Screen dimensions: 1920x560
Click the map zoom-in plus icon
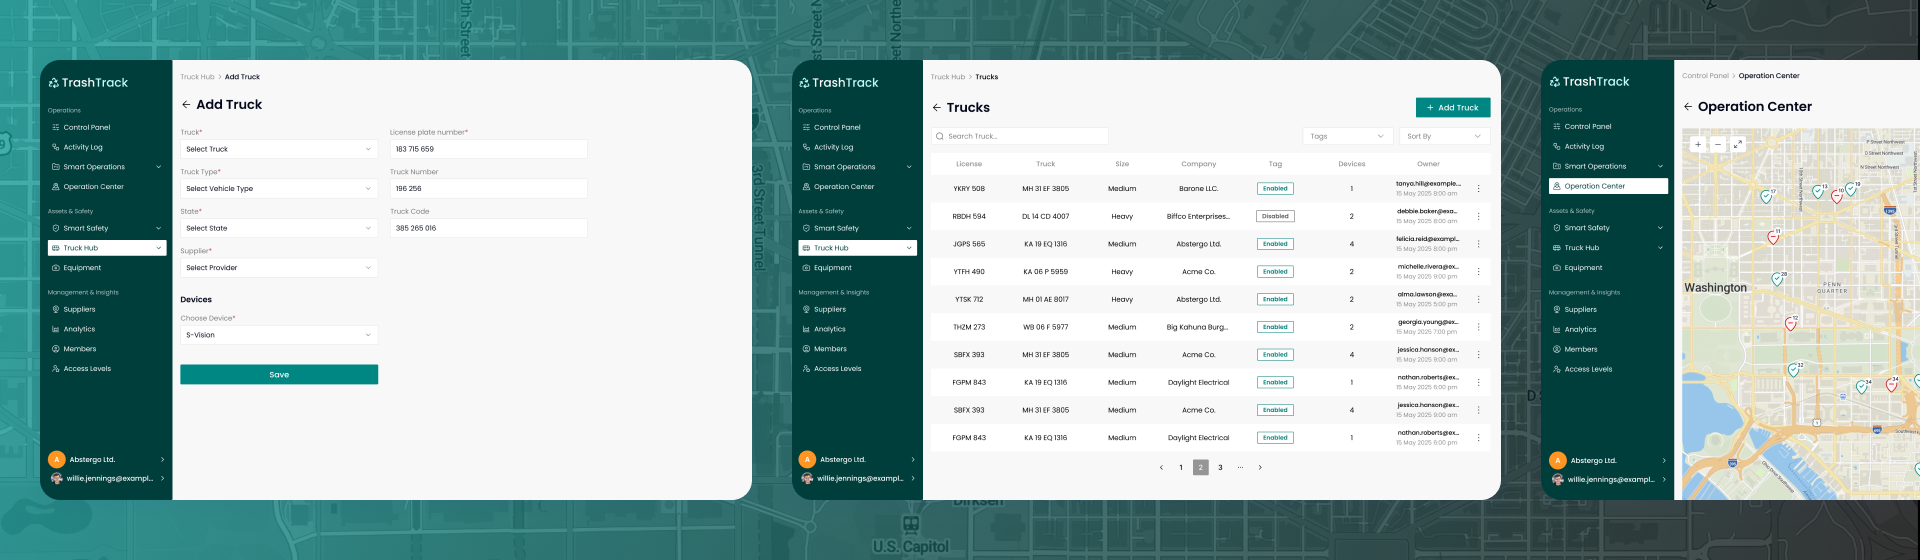(x=1697, y=144)
